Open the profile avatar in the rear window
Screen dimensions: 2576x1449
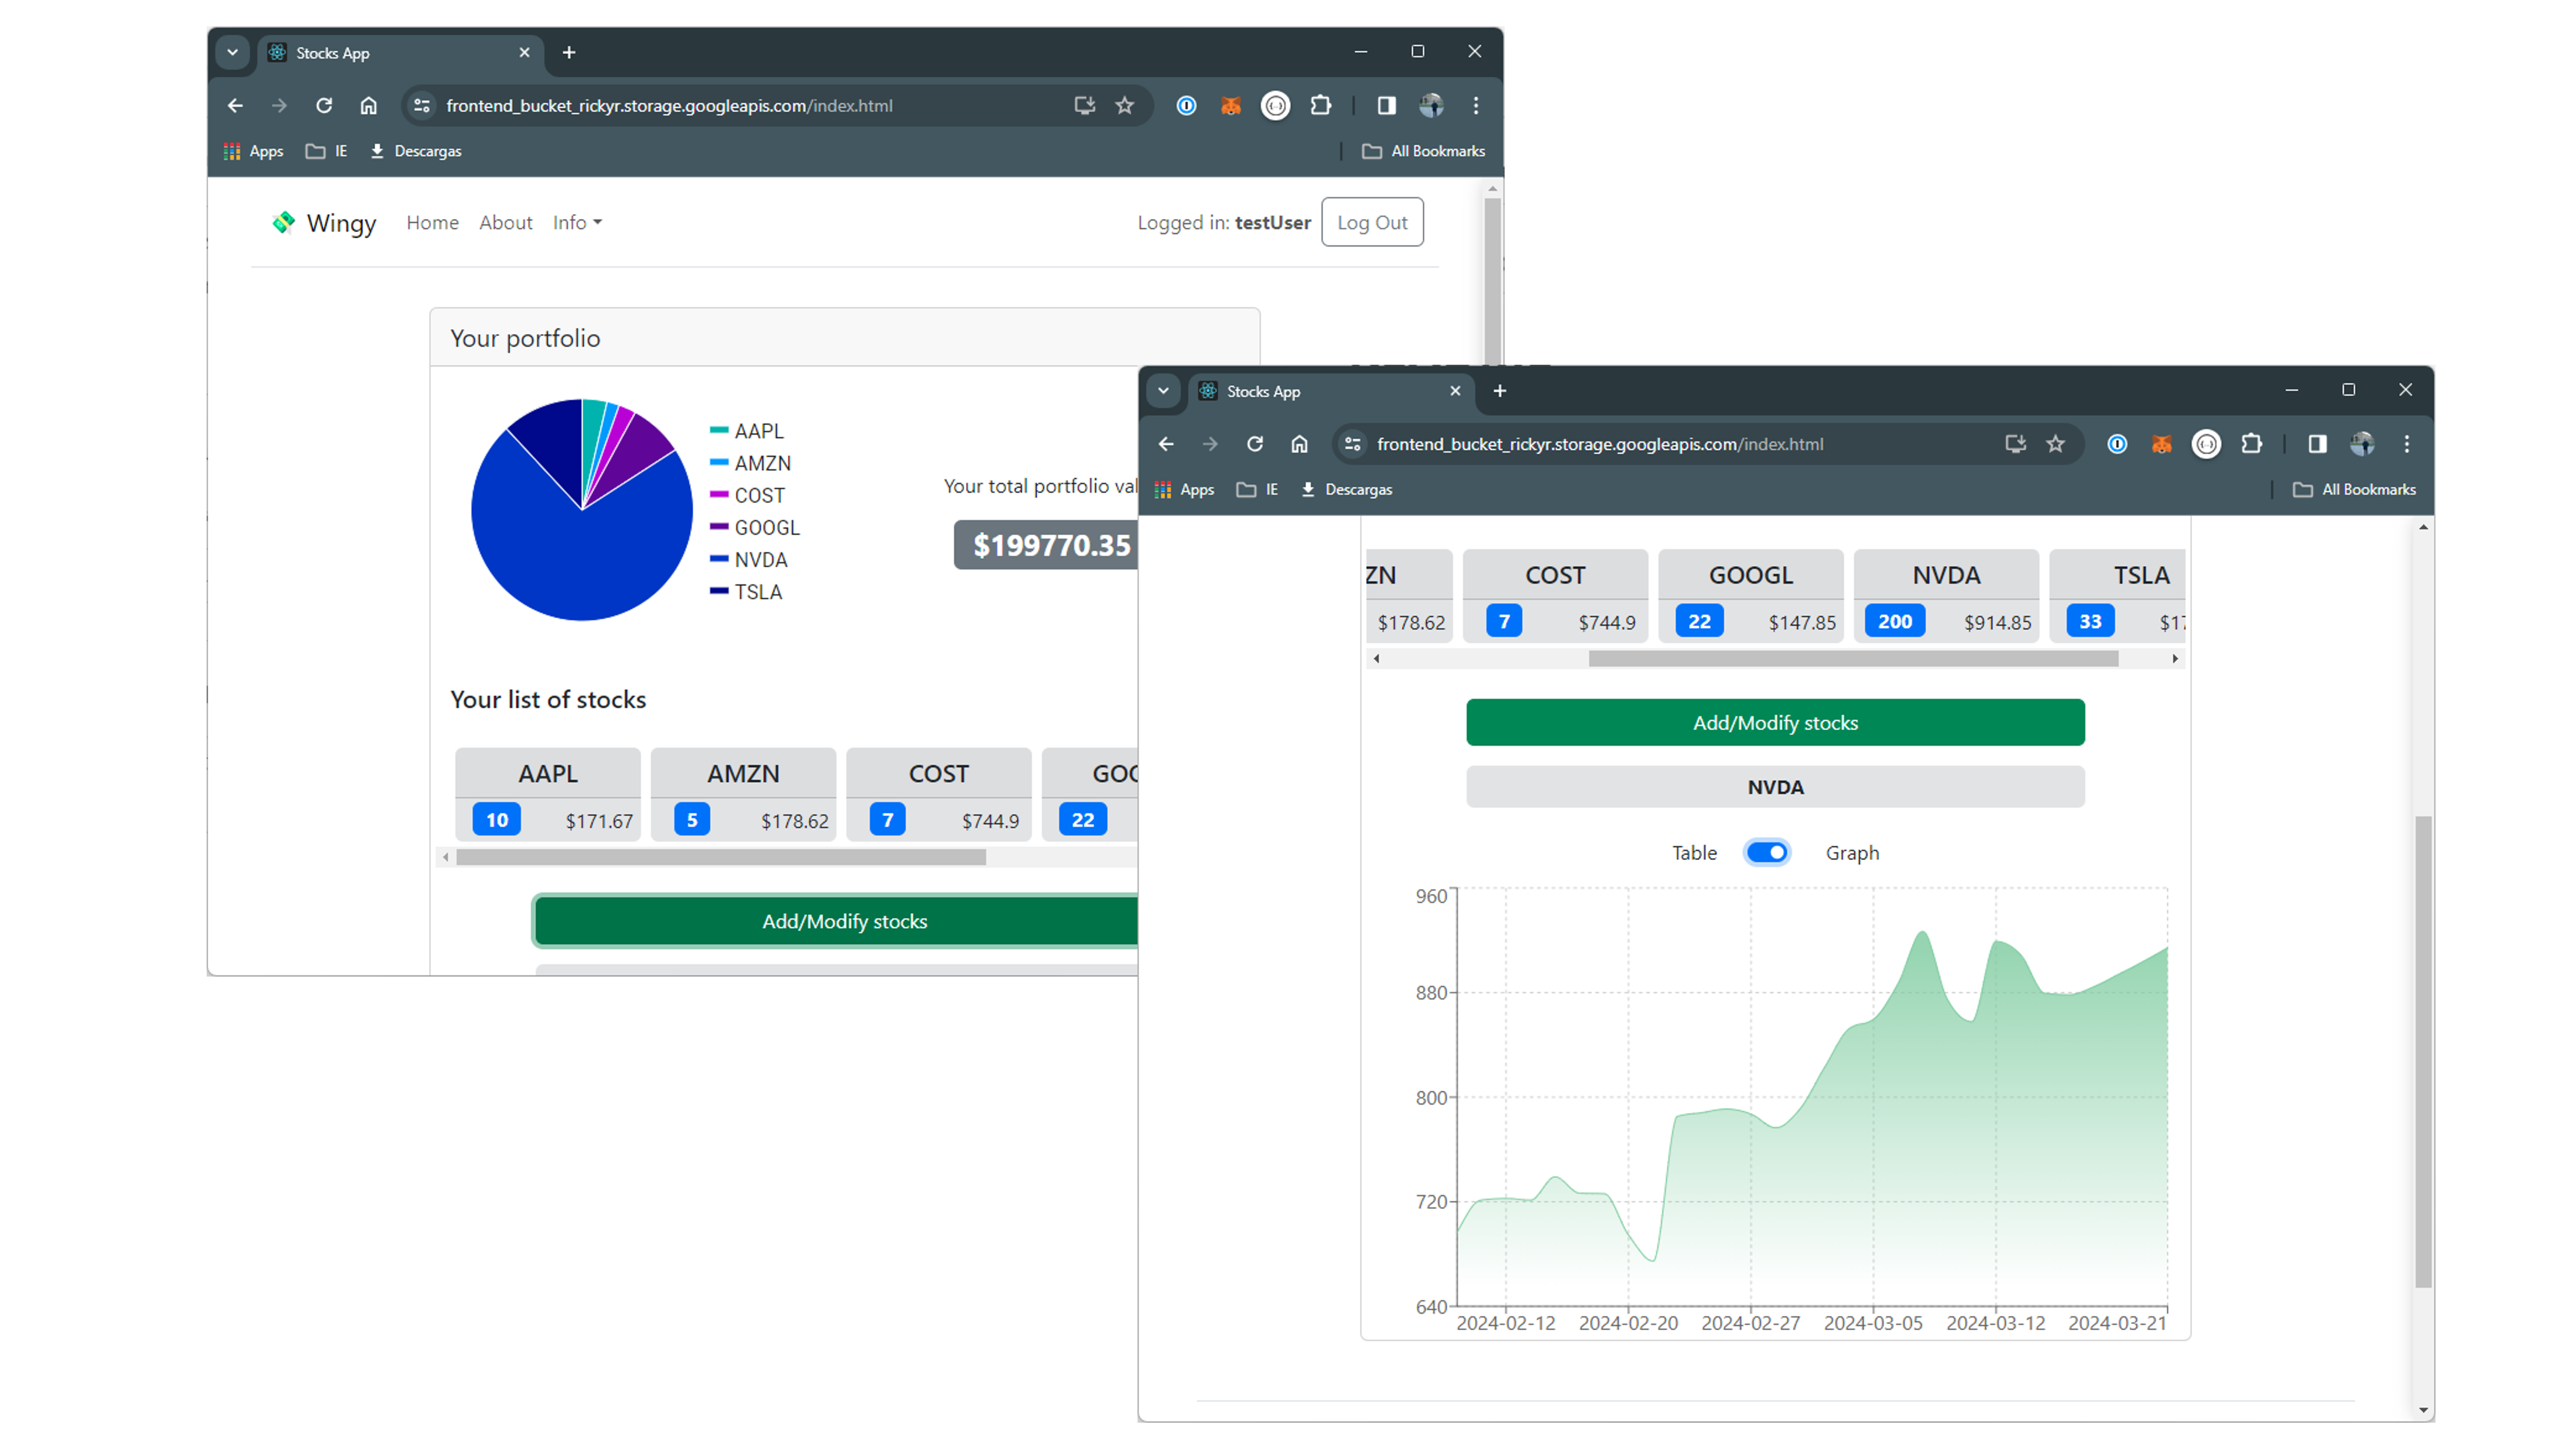1431,105
